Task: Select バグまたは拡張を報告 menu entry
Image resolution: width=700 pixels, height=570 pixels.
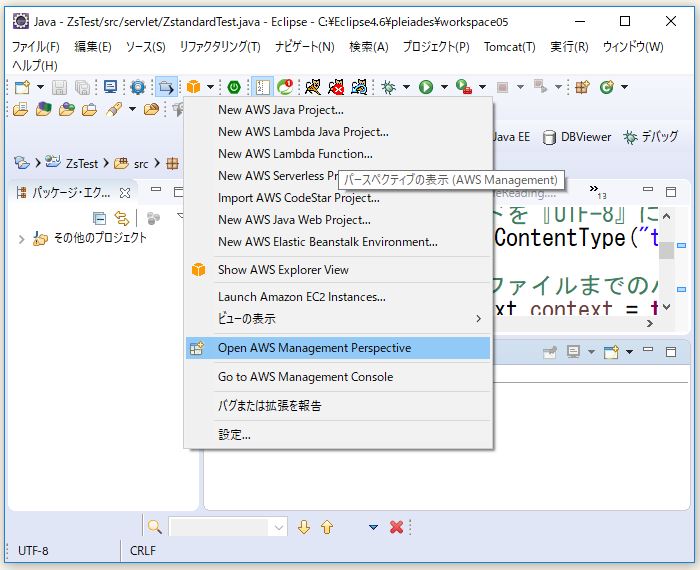Action: coord(338,406)
